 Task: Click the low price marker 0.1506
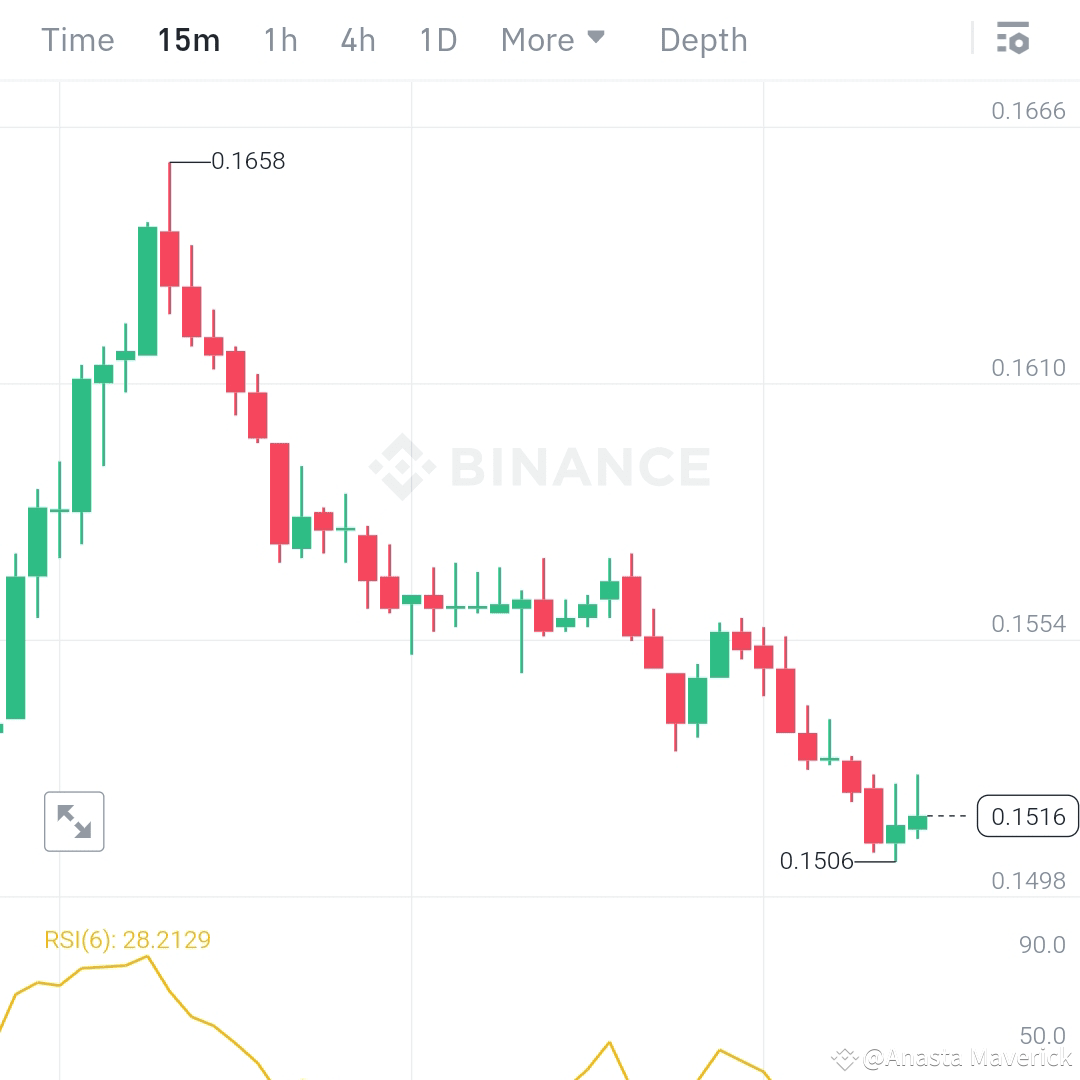point(817,861)
